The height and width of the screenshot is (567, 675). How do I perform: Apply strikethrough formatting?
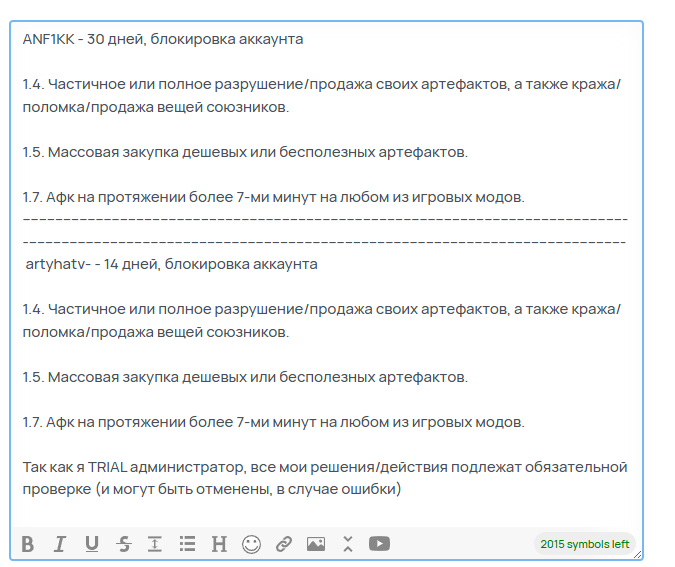[124, 544]
